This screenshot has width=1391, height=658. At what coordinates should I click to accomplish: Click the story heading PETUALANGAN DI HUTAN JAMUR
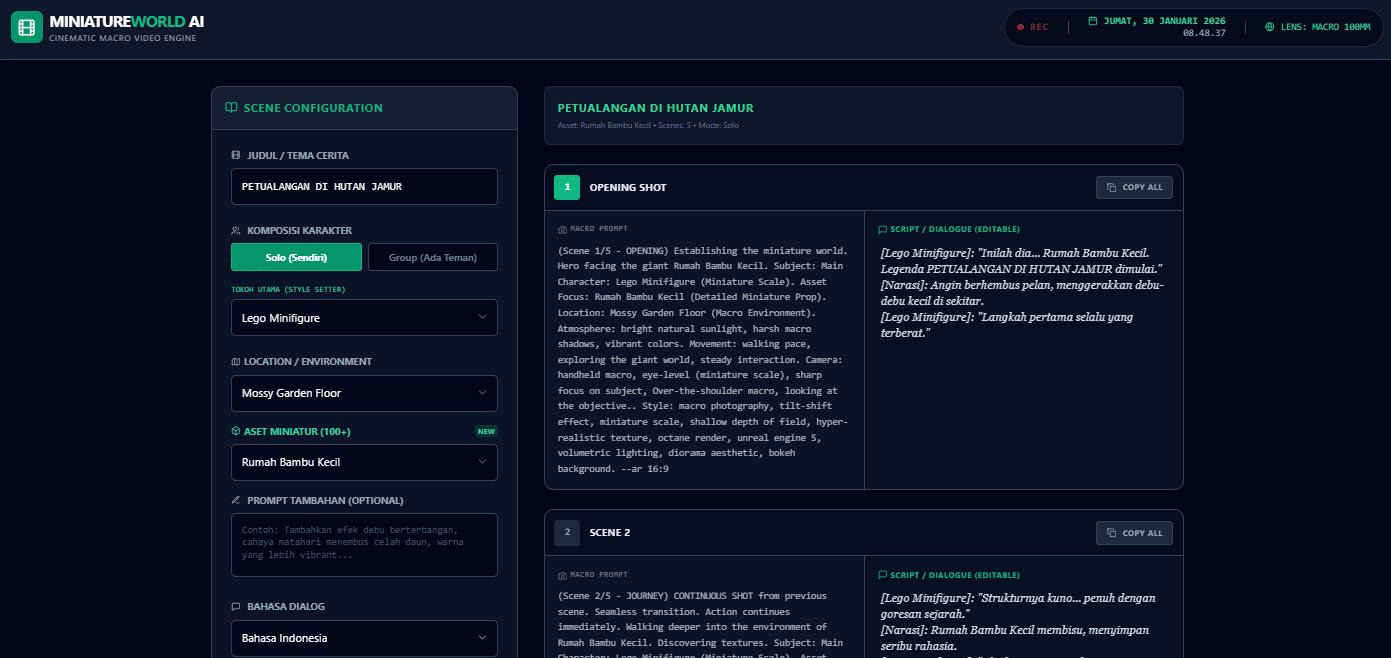tap(655, 108)
